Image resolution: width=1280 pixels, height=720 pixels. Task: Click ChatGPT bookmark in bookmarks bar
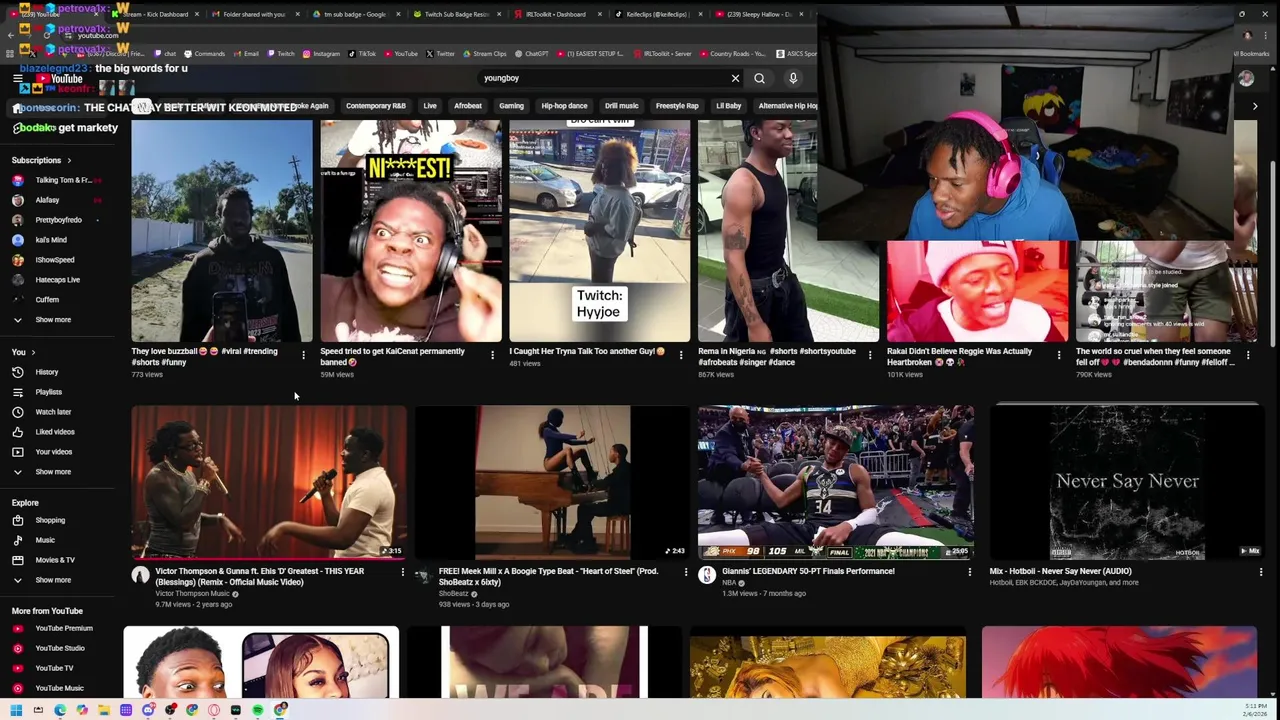point(532,54)
